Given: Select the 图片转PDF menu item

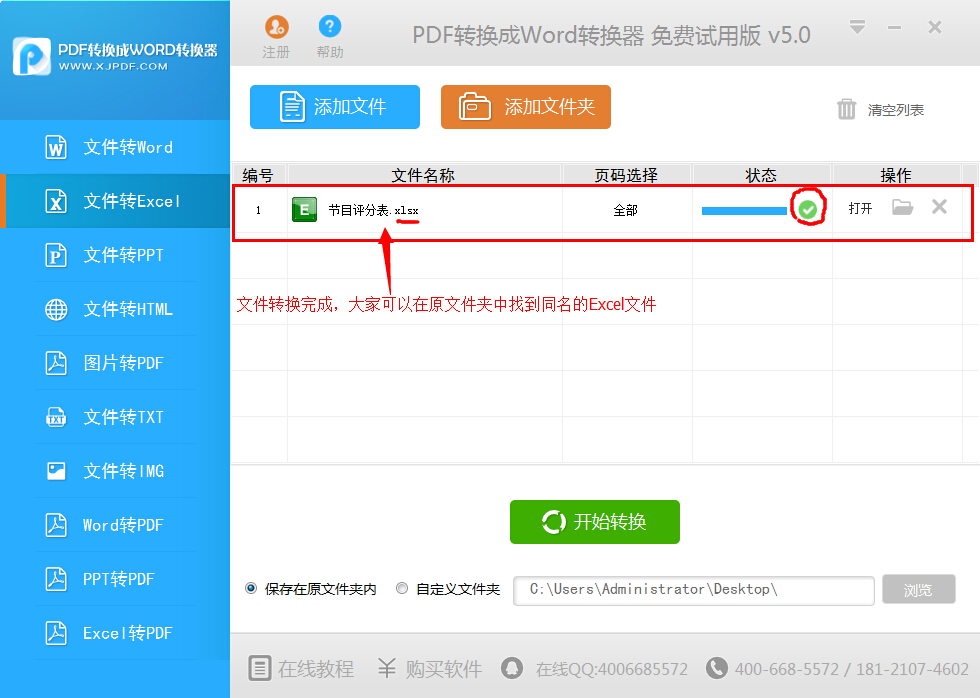Looking at the screenshot, I should [115, 363].
